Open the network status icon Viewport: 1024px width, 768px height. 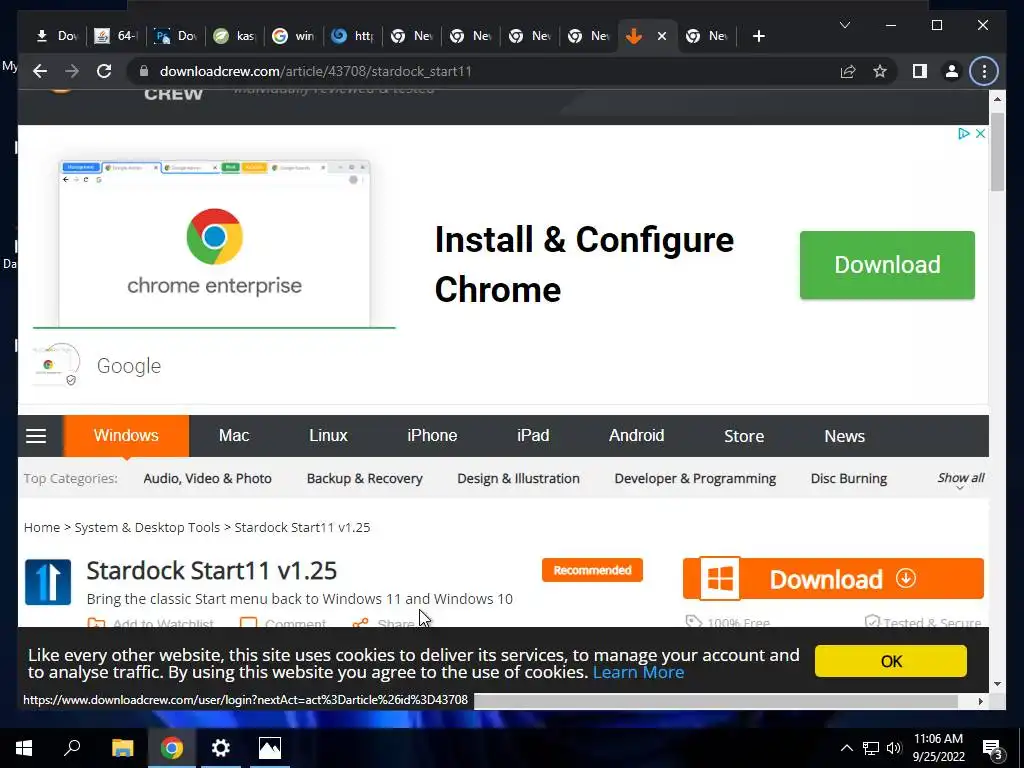coord(871,748)
